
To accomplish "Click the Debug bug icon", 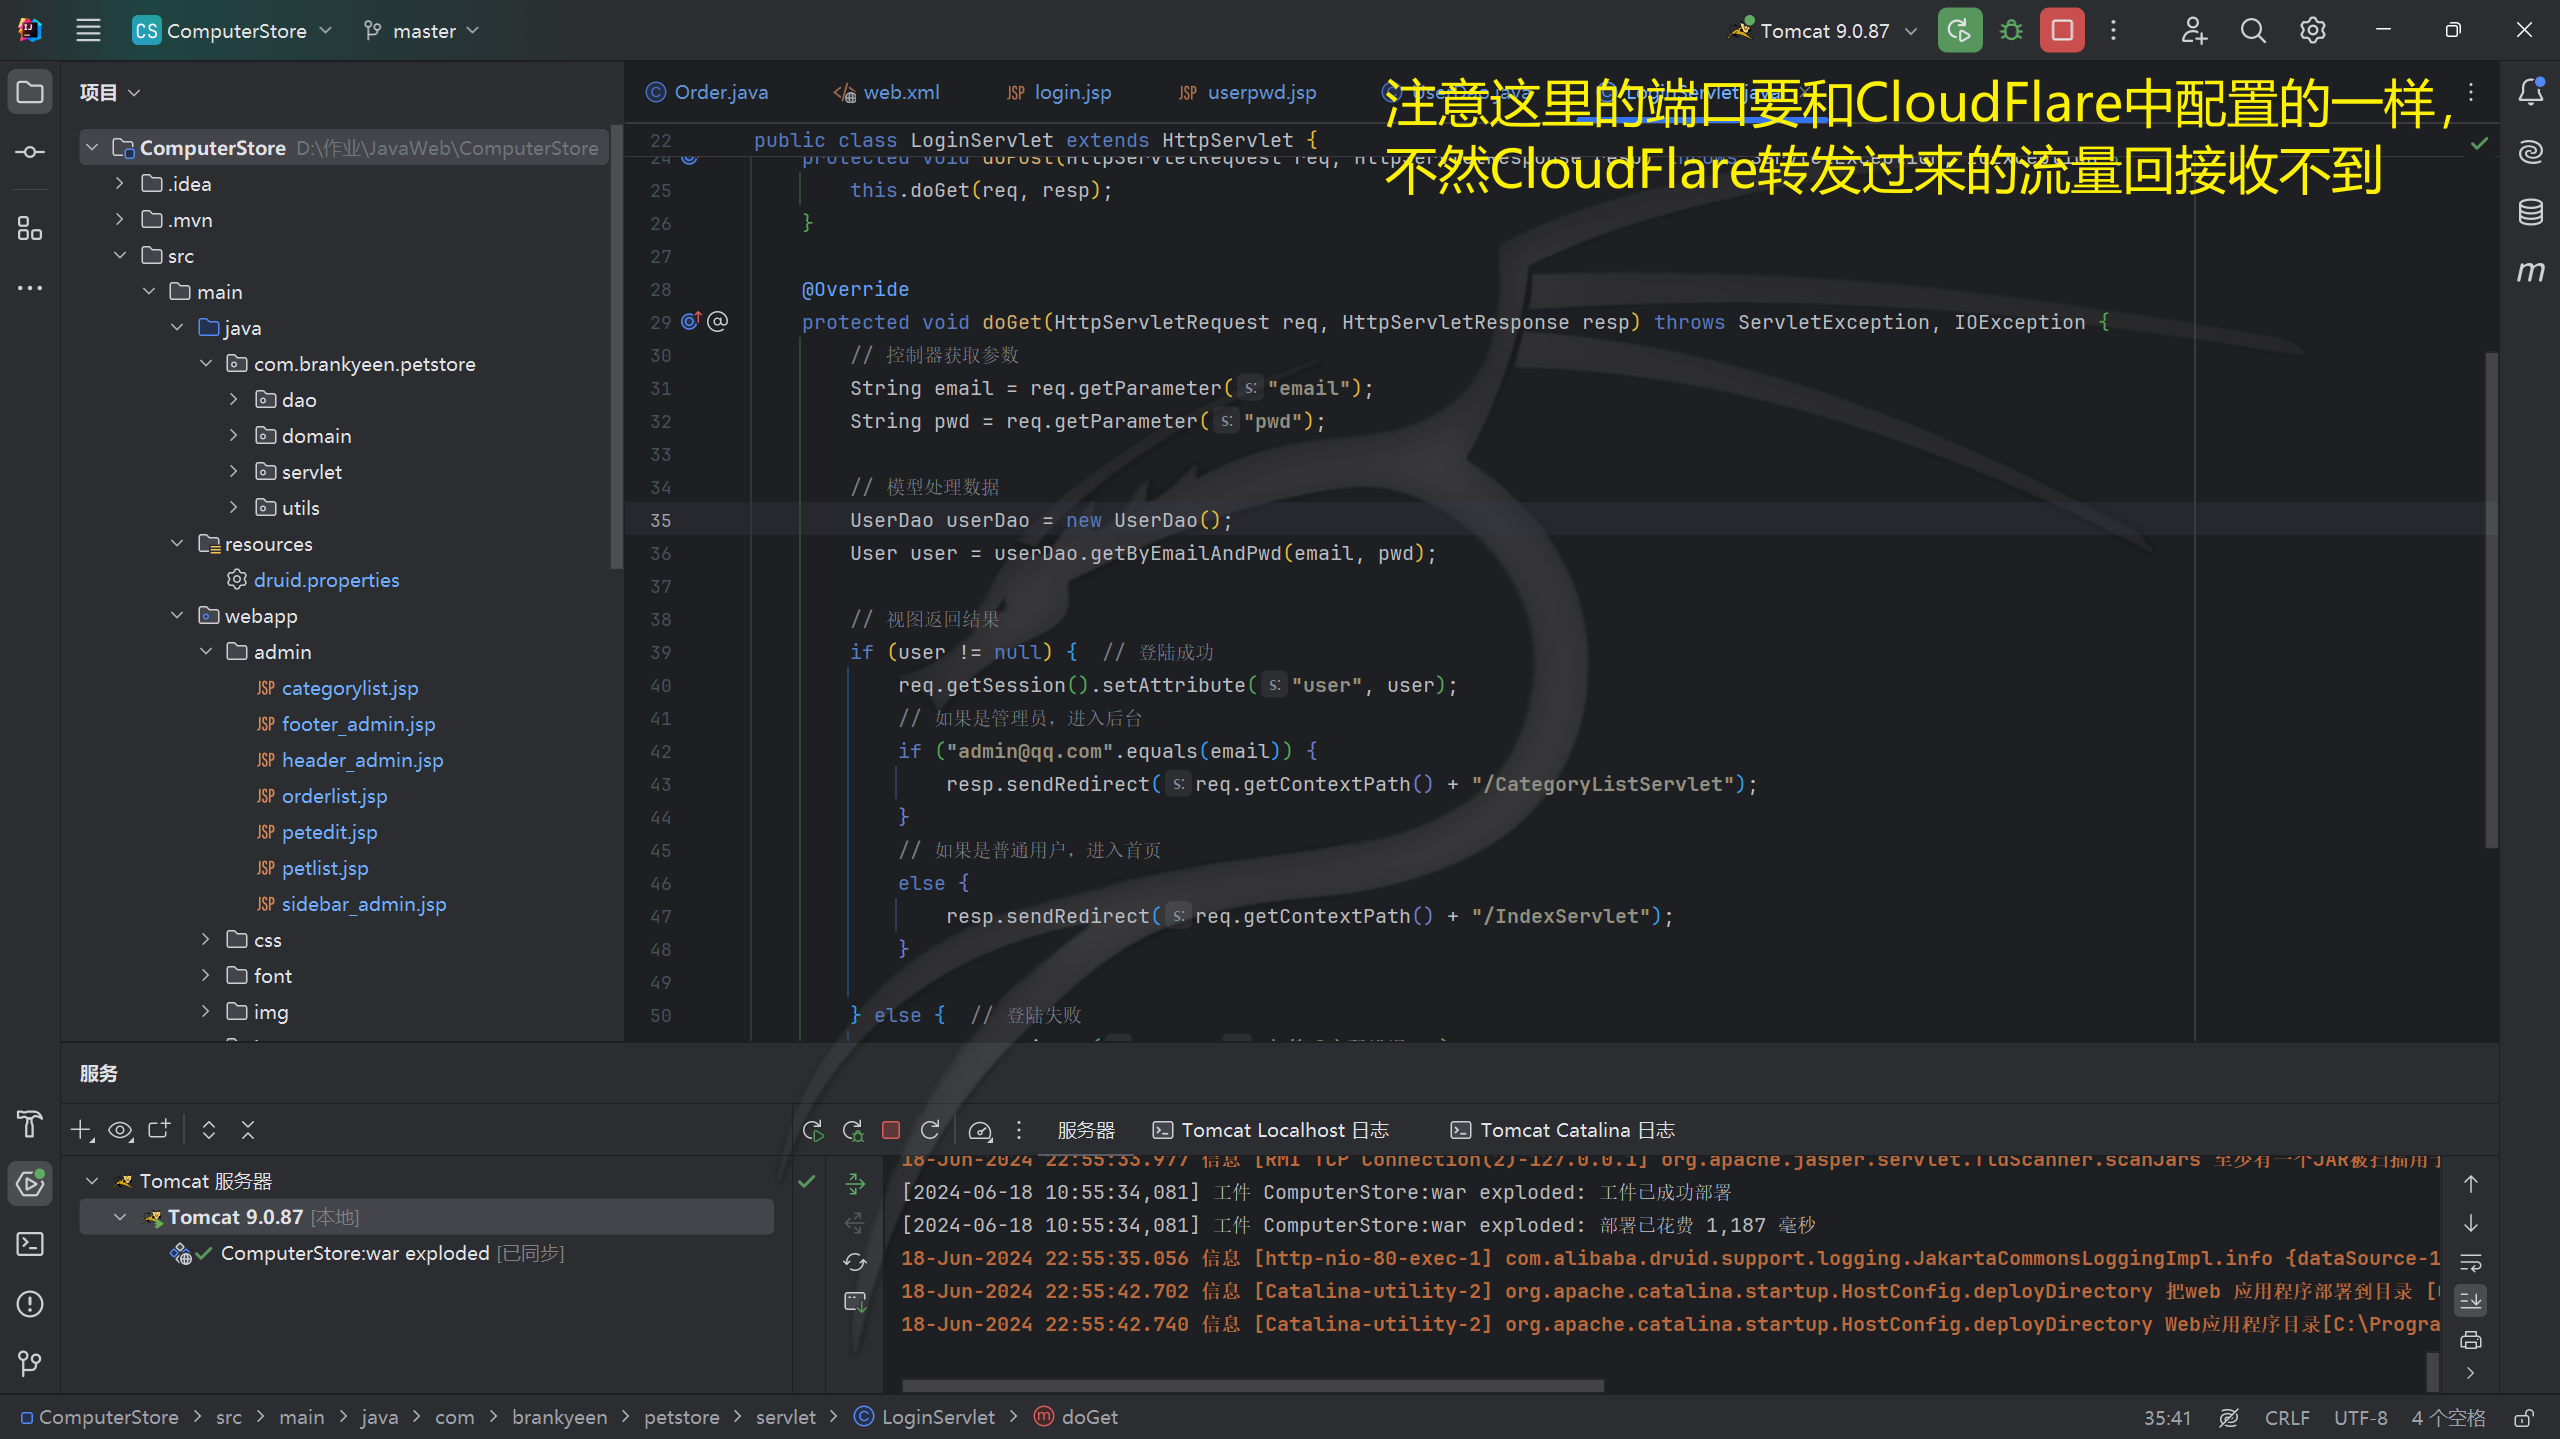I will (2011, 30).
